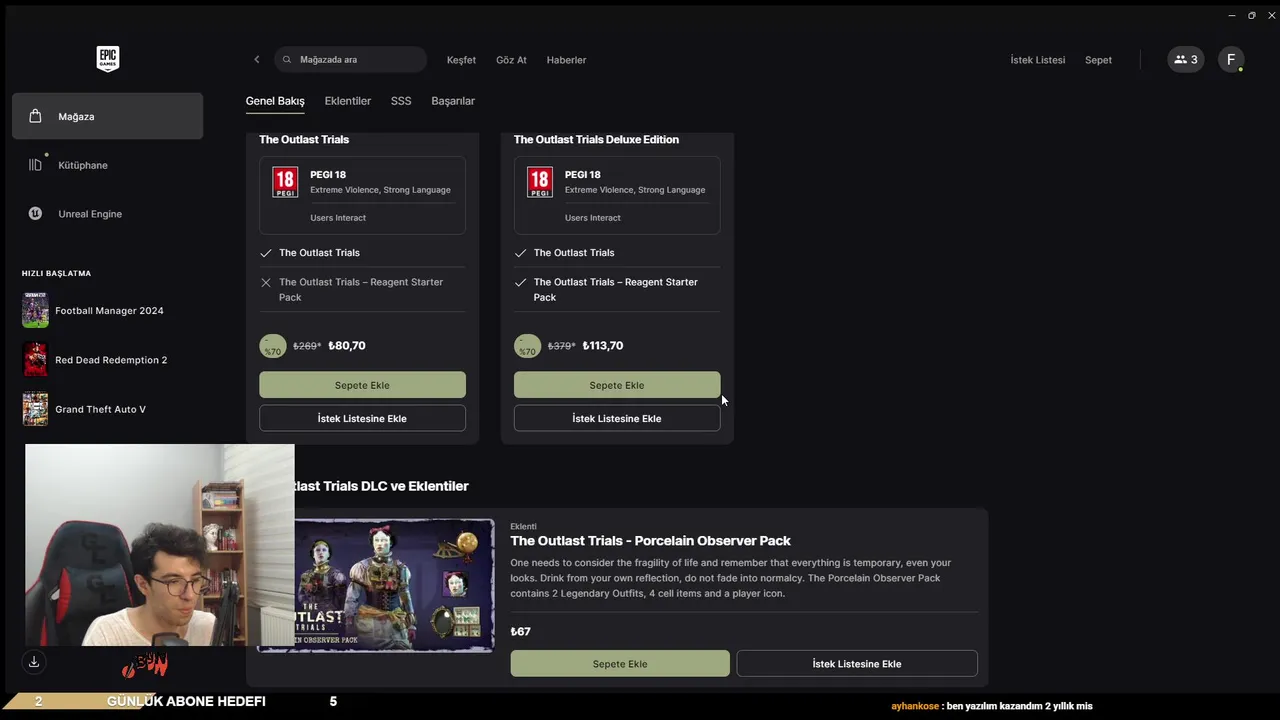Click the Unreal Engine icon
This screenshot has height=720, width=1280.
click(35, 213)
